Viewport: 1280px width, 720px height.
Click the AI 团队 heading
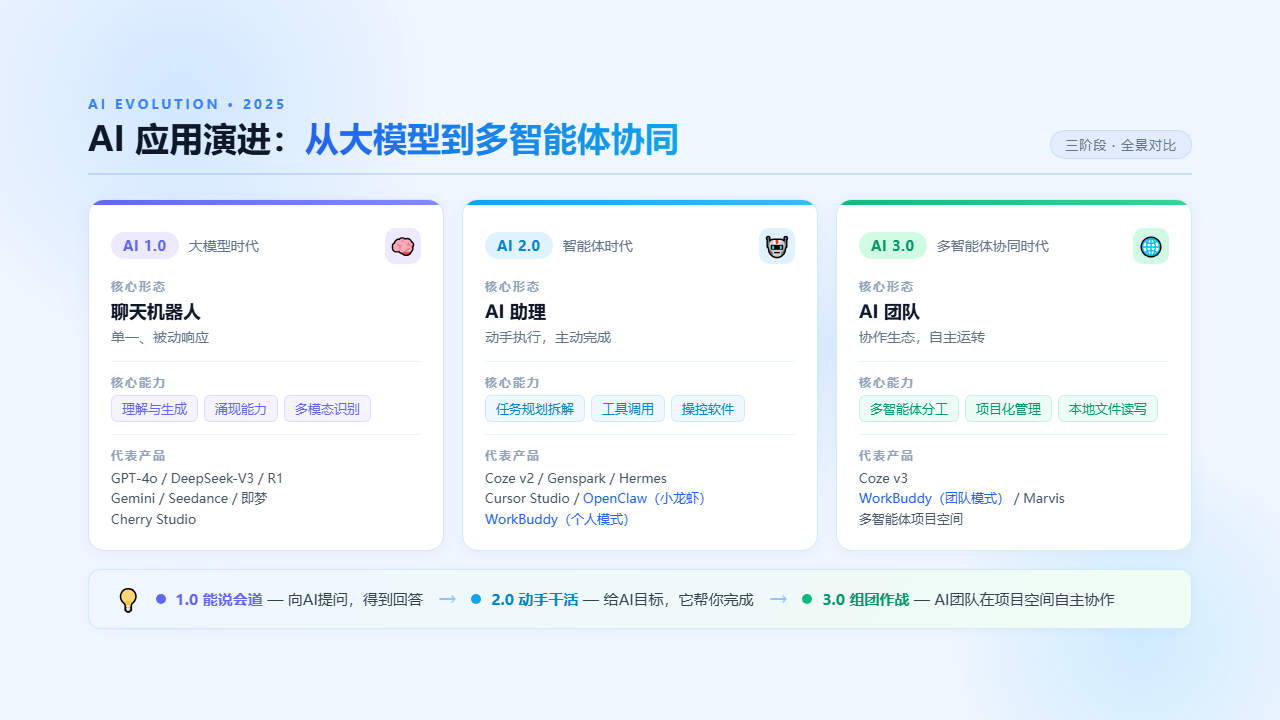(889, 312)
